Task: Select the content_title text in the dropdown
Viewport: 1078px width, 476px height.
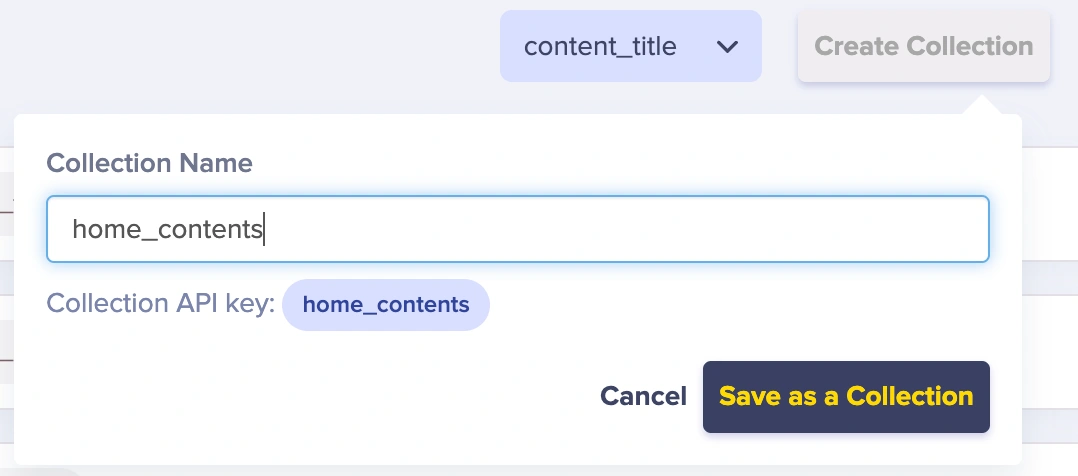Action: pyautogui.click(x=600, y=46)
